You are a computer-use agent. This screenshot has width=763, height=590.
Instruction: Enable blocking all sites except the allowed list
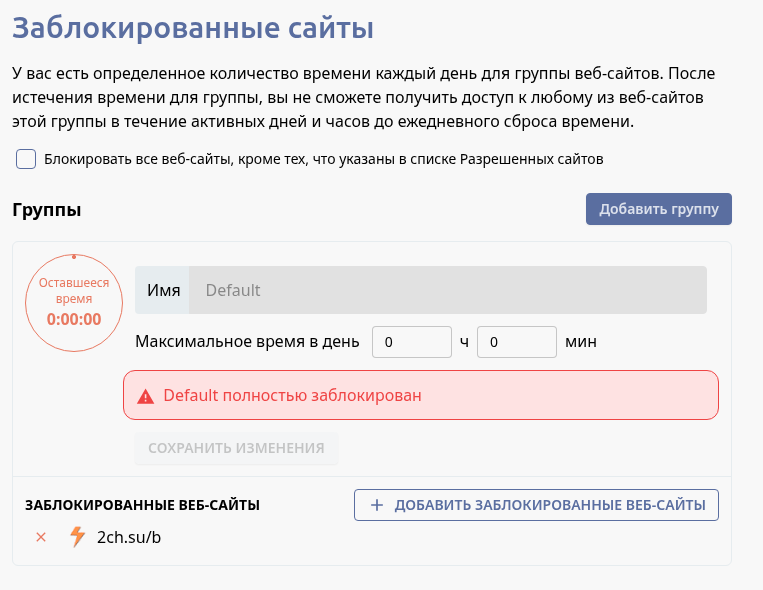[26, 159]
